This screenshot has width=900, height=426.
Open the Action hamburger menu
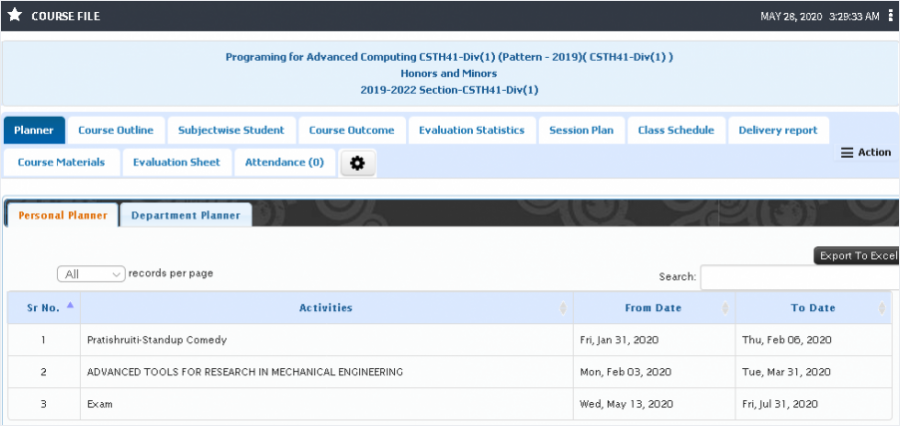(866, 152)
